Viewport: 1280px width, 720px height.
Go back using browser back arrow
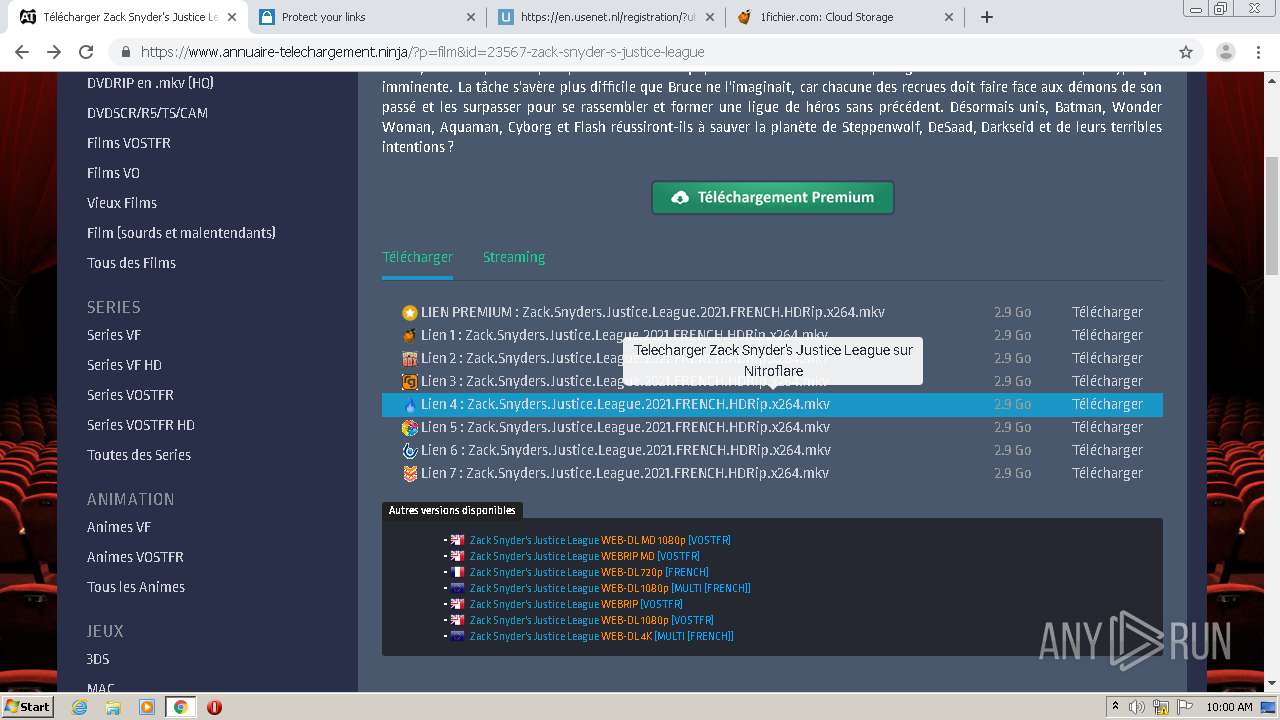tap(22, 52)
